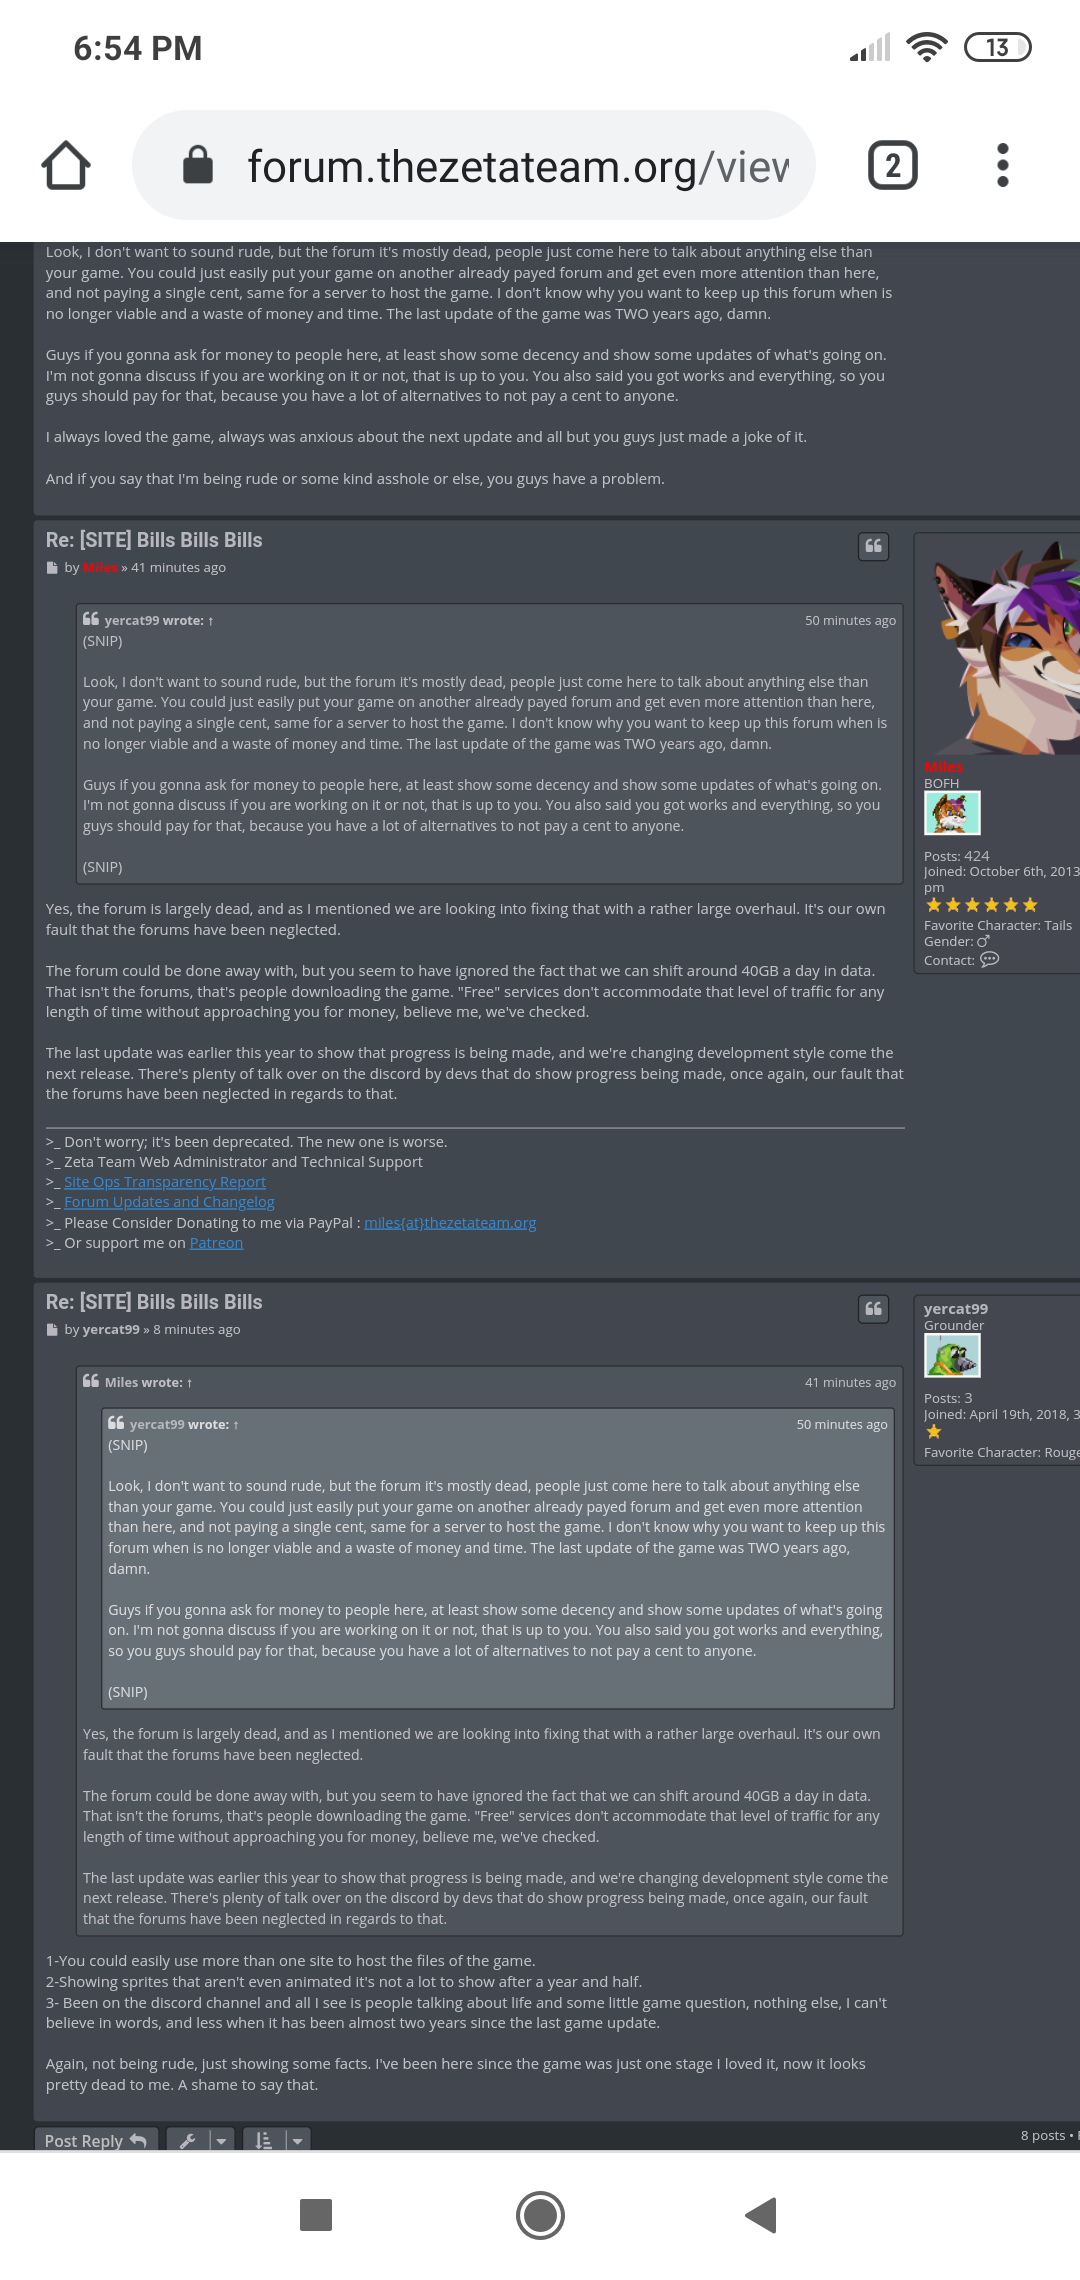Click the Post Reply button

pos(96,2140)
